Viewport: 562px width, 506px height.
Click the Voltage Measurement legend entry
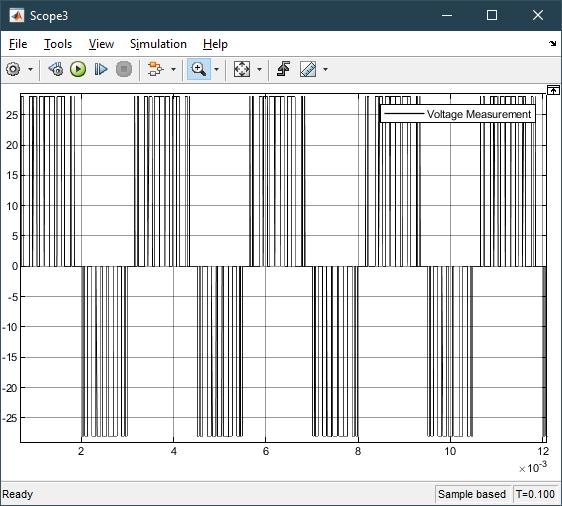pos(458,114)
